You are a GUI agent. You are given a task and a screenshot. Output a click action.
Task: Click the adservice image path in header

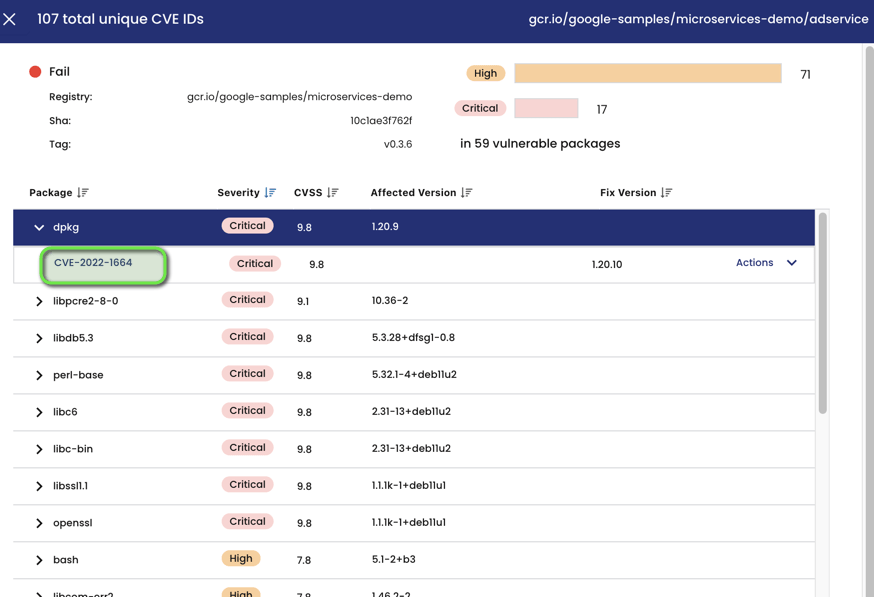[x=698, y=19]
